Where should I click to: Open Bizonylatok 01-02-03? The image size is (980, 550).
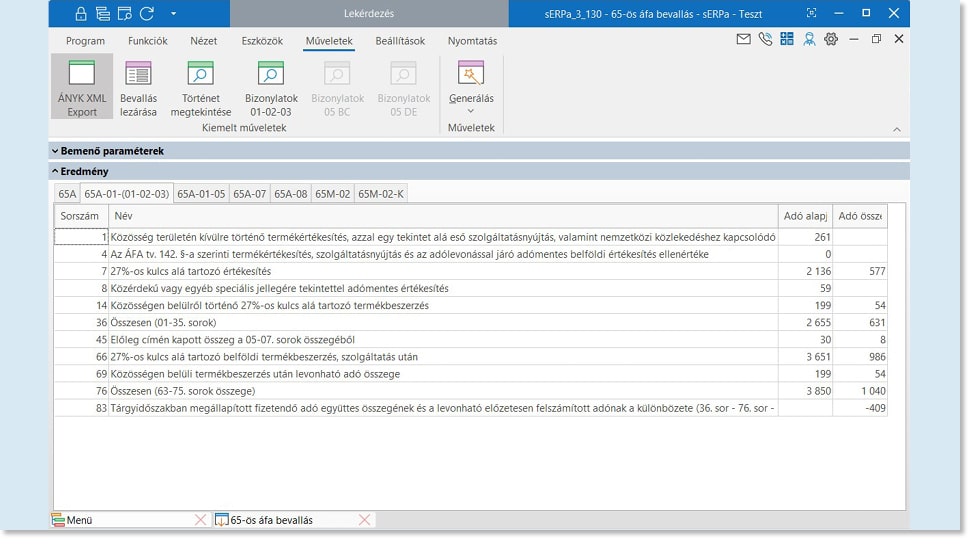coord(271,87)
